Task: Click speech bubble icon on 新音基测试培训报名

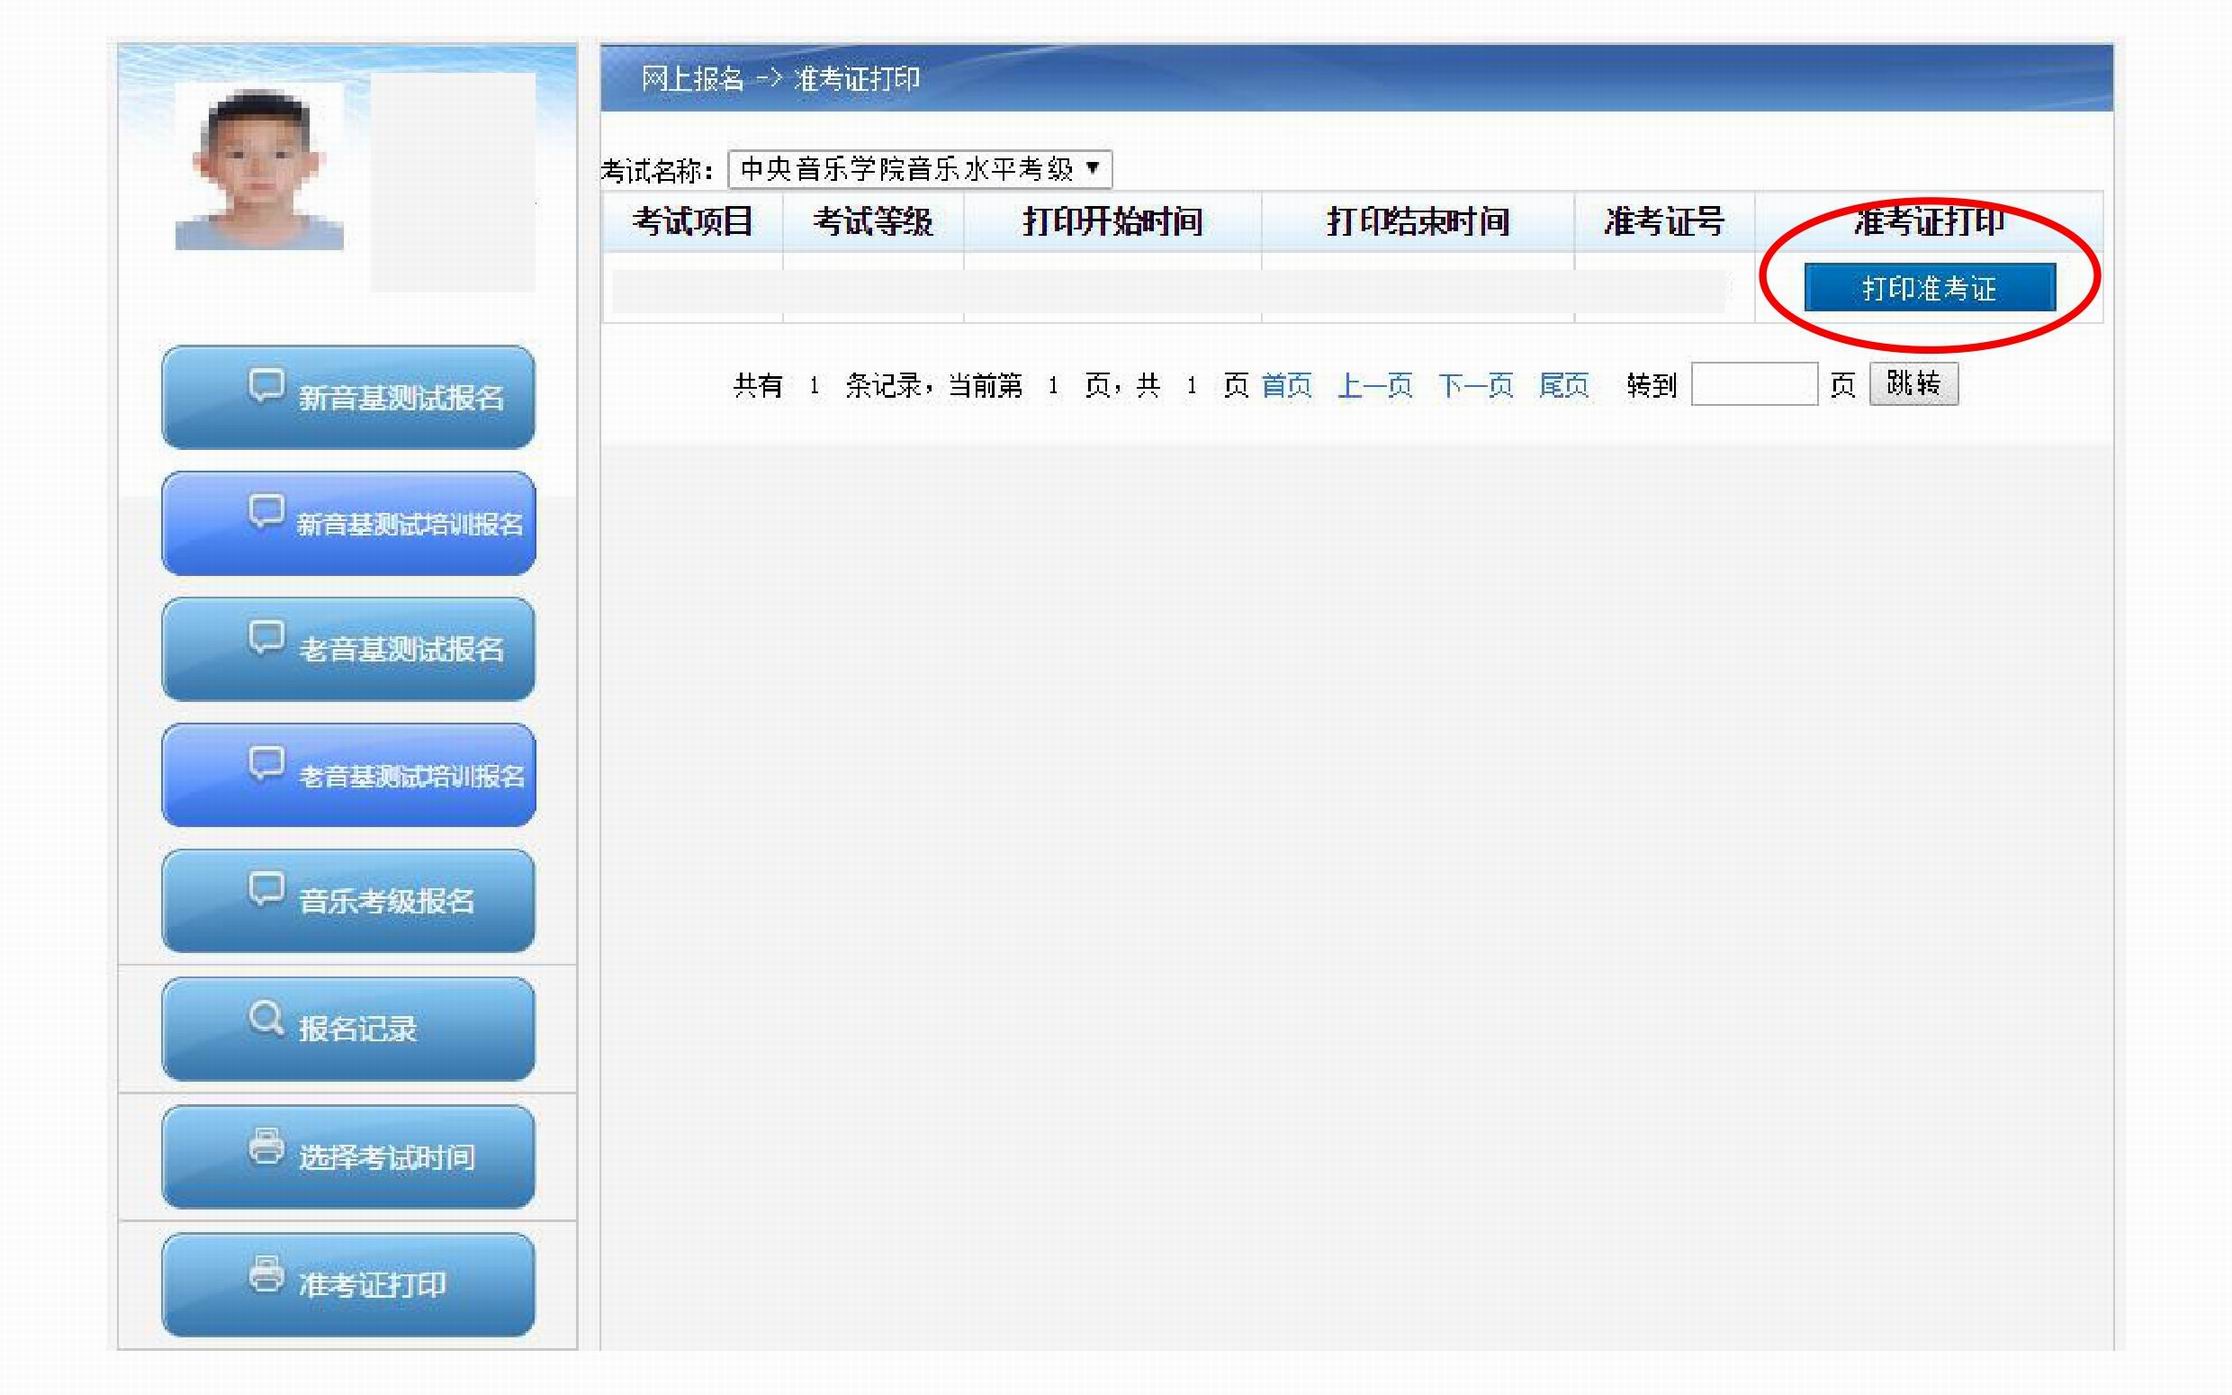Action: [x=266, y=513]
